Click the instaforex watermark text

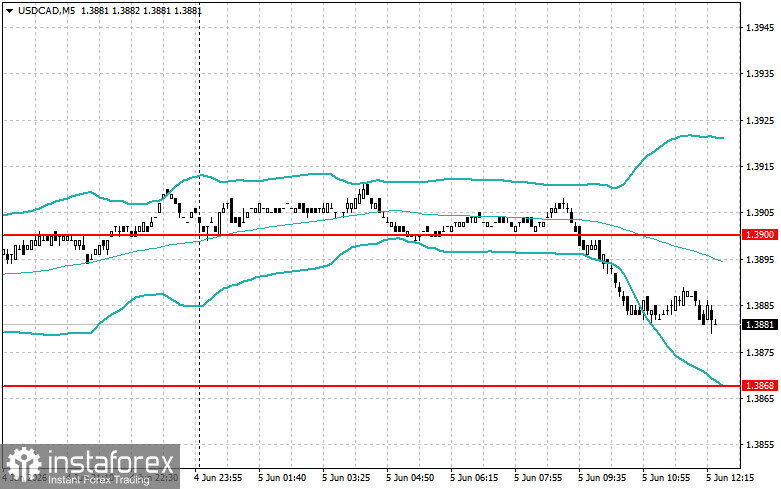click(x=111, y=462)
